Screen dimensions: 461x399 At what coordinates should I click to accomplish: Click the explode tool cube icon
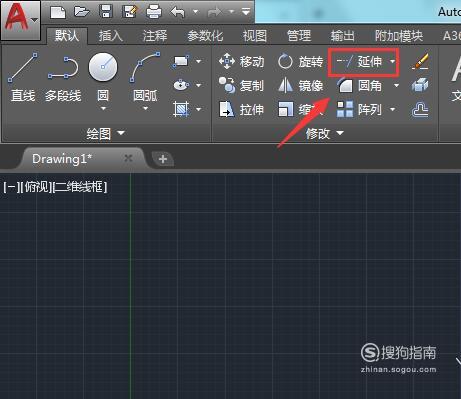[x=420, y=85]
